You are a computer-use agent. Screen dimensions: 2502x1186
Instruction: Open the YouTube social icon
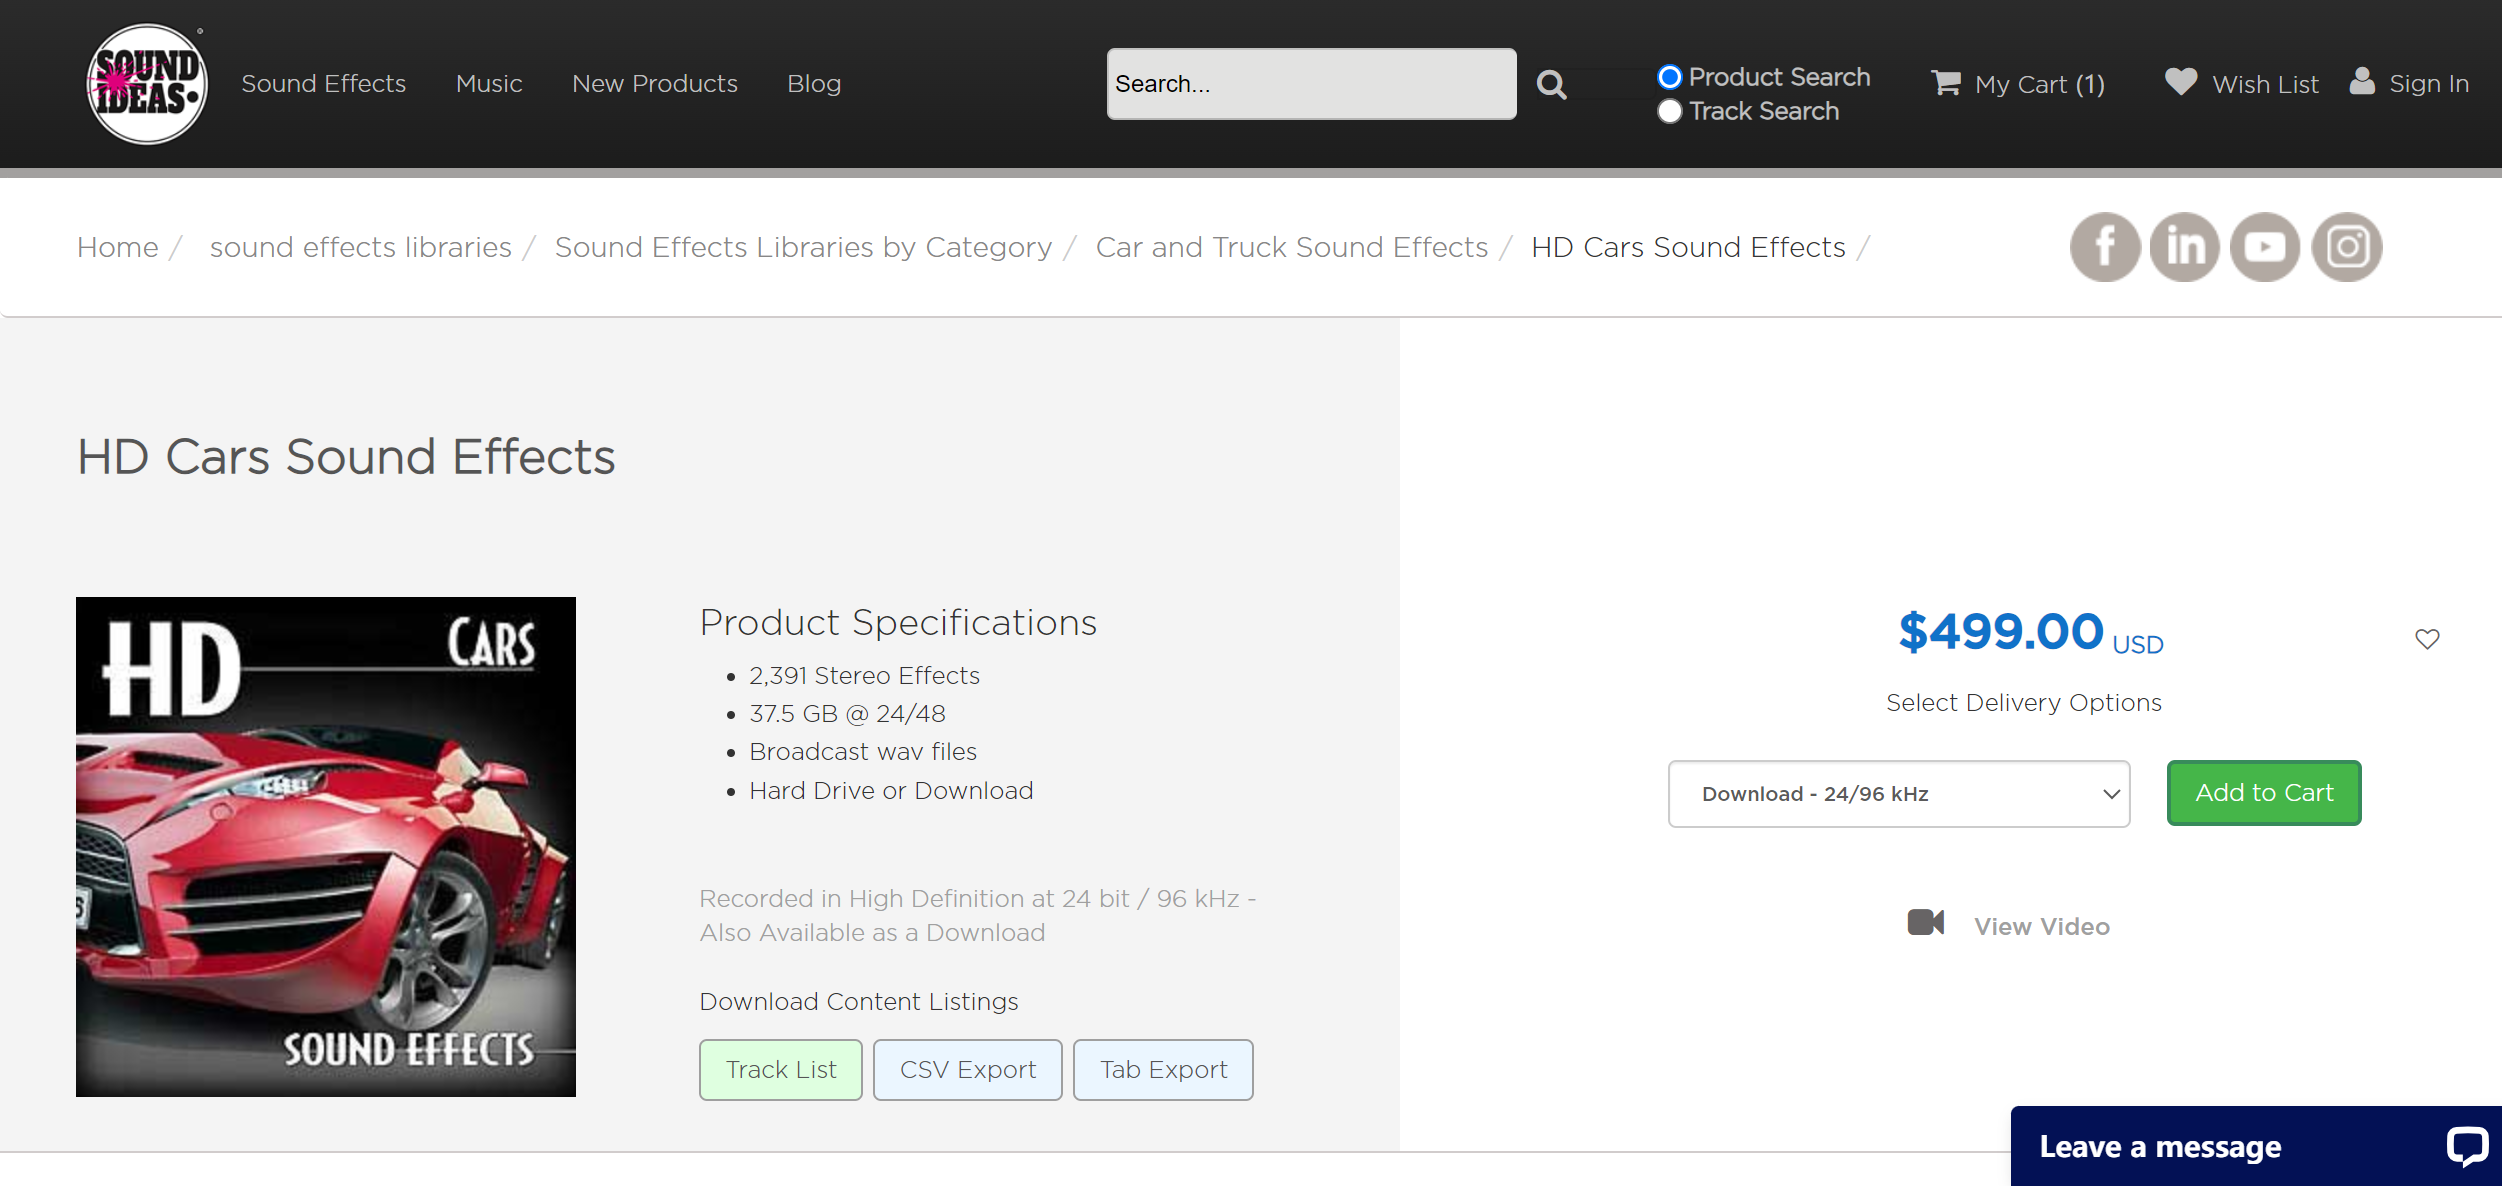pos(2265,246)
